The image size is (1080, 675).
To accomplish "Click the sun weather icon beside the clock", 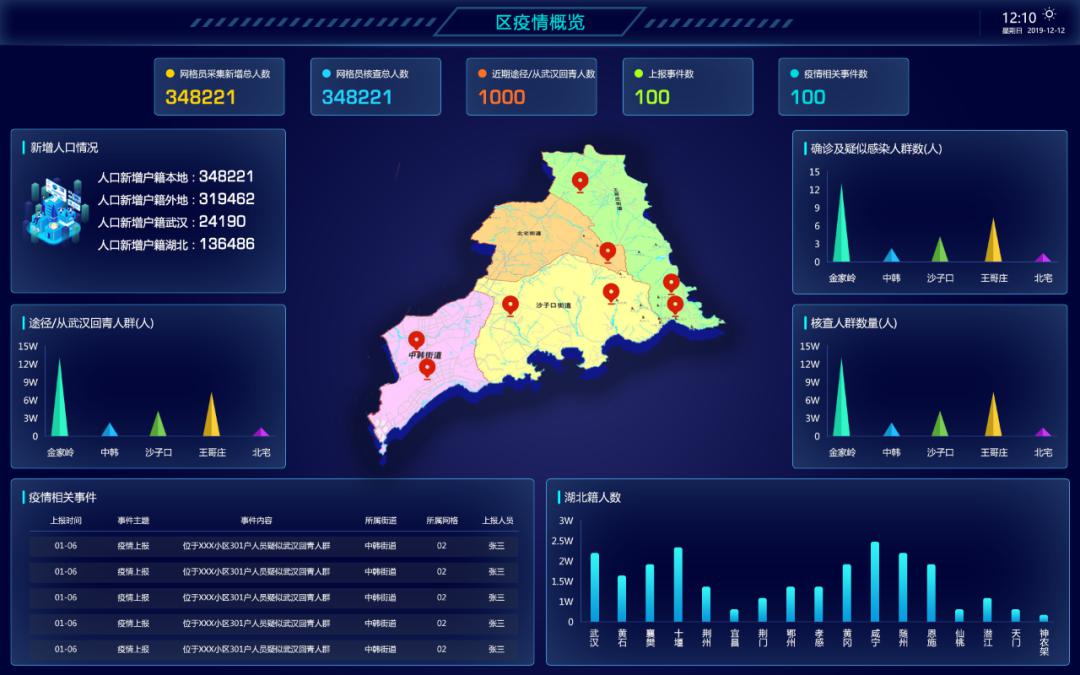I will [x=1049, y=14].
